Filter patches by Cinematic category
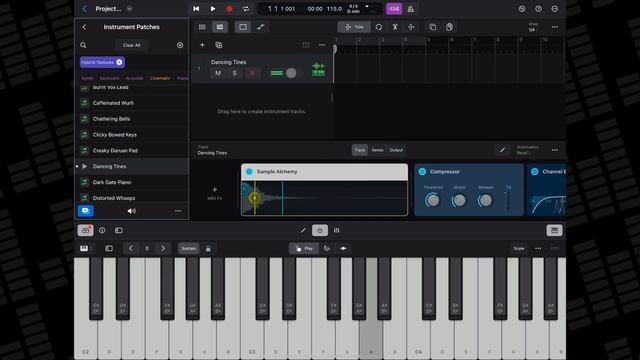 (160, 78)
